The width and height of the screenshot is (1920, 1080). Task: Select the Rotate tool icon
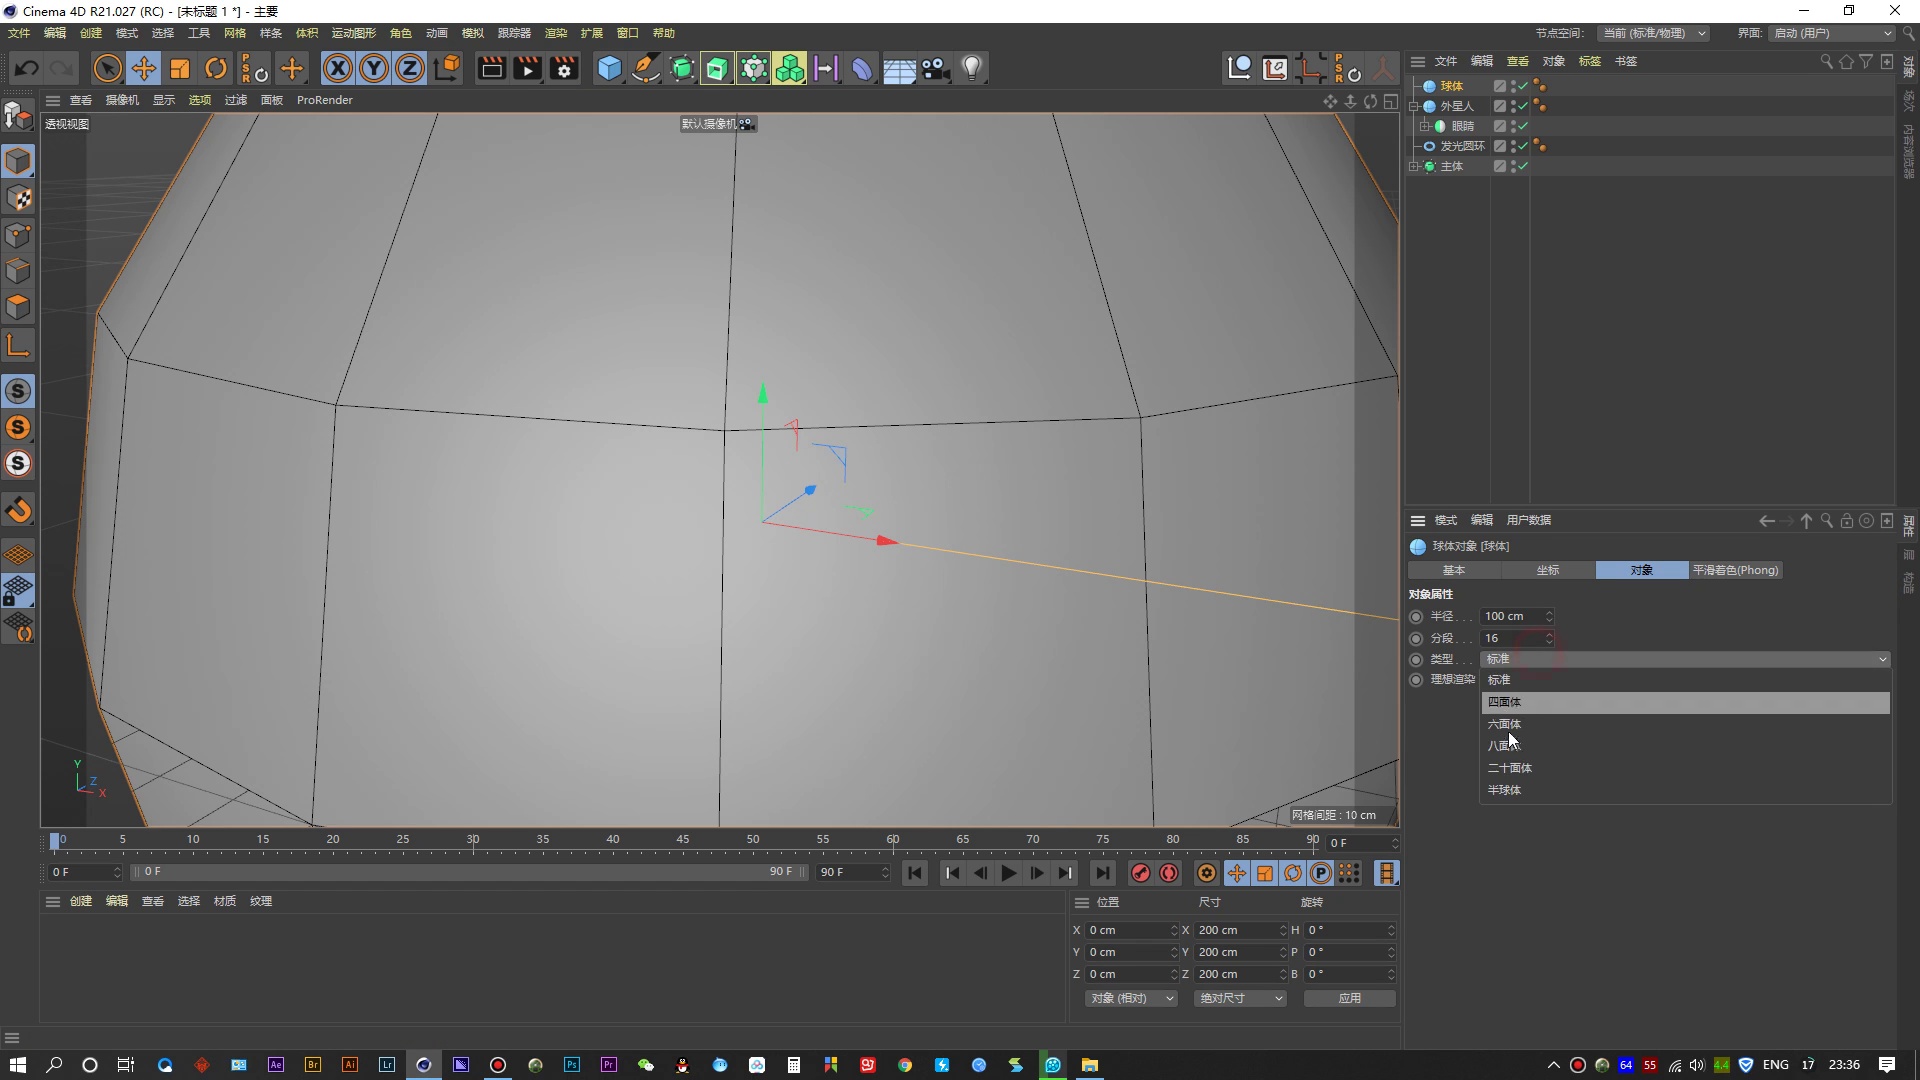tap(215, 69)
